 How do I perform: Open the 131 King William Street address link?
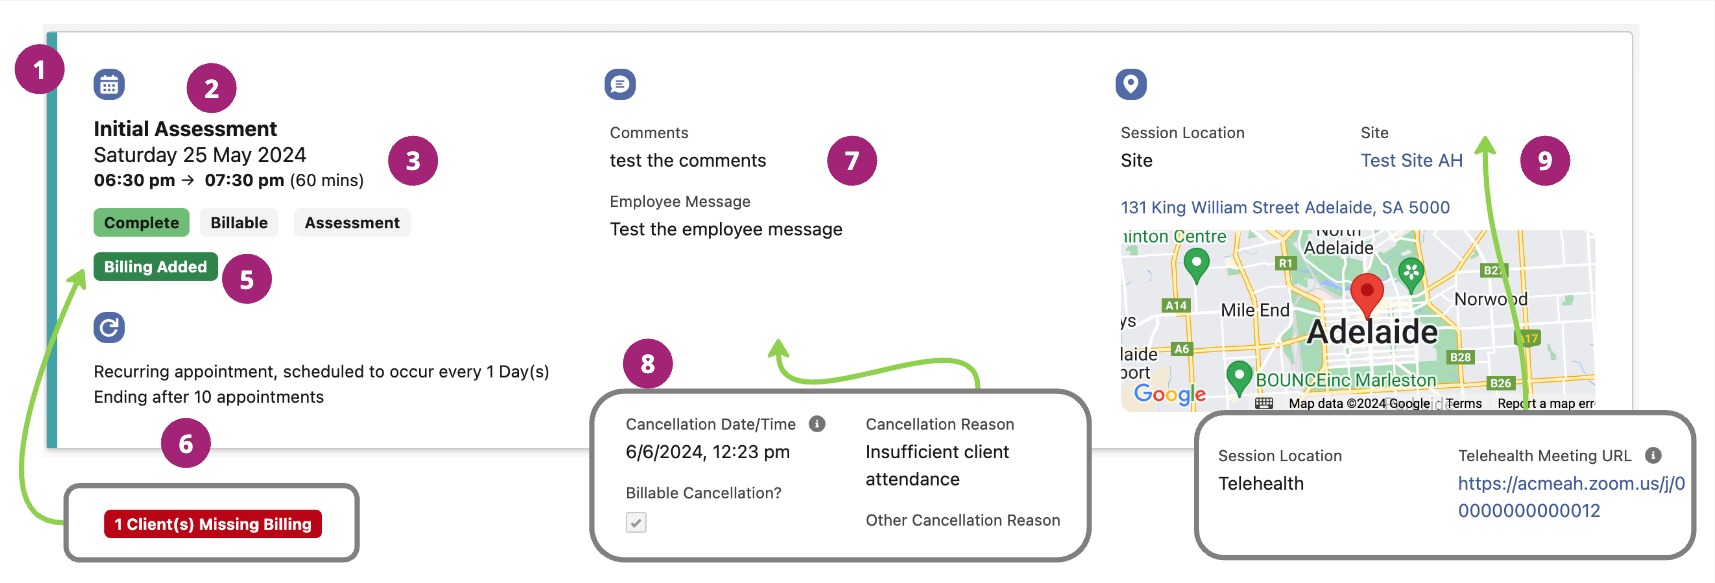pyautogui.click(x=1285, y=208)
